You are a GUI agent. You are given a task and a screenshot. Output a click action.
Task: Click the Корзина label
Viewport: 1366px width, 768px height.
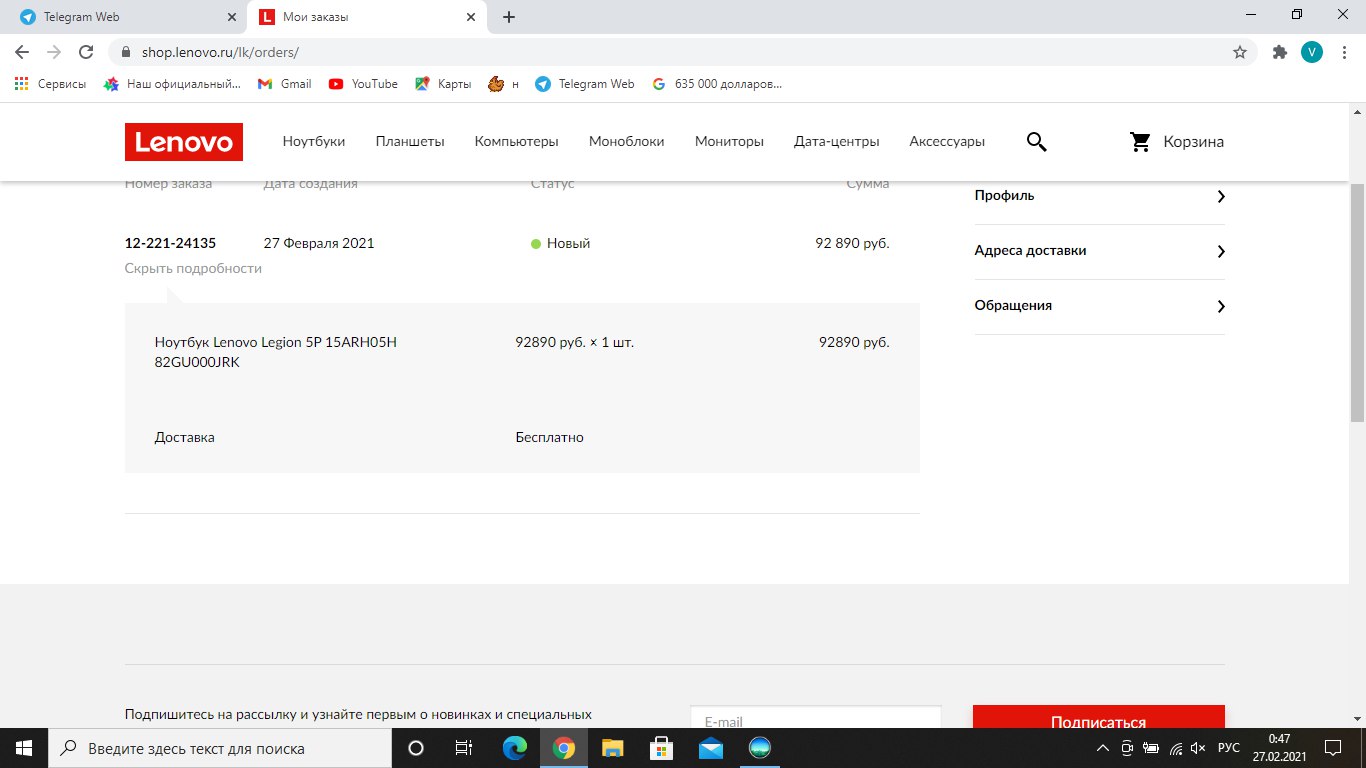[x=1193, y=142]
